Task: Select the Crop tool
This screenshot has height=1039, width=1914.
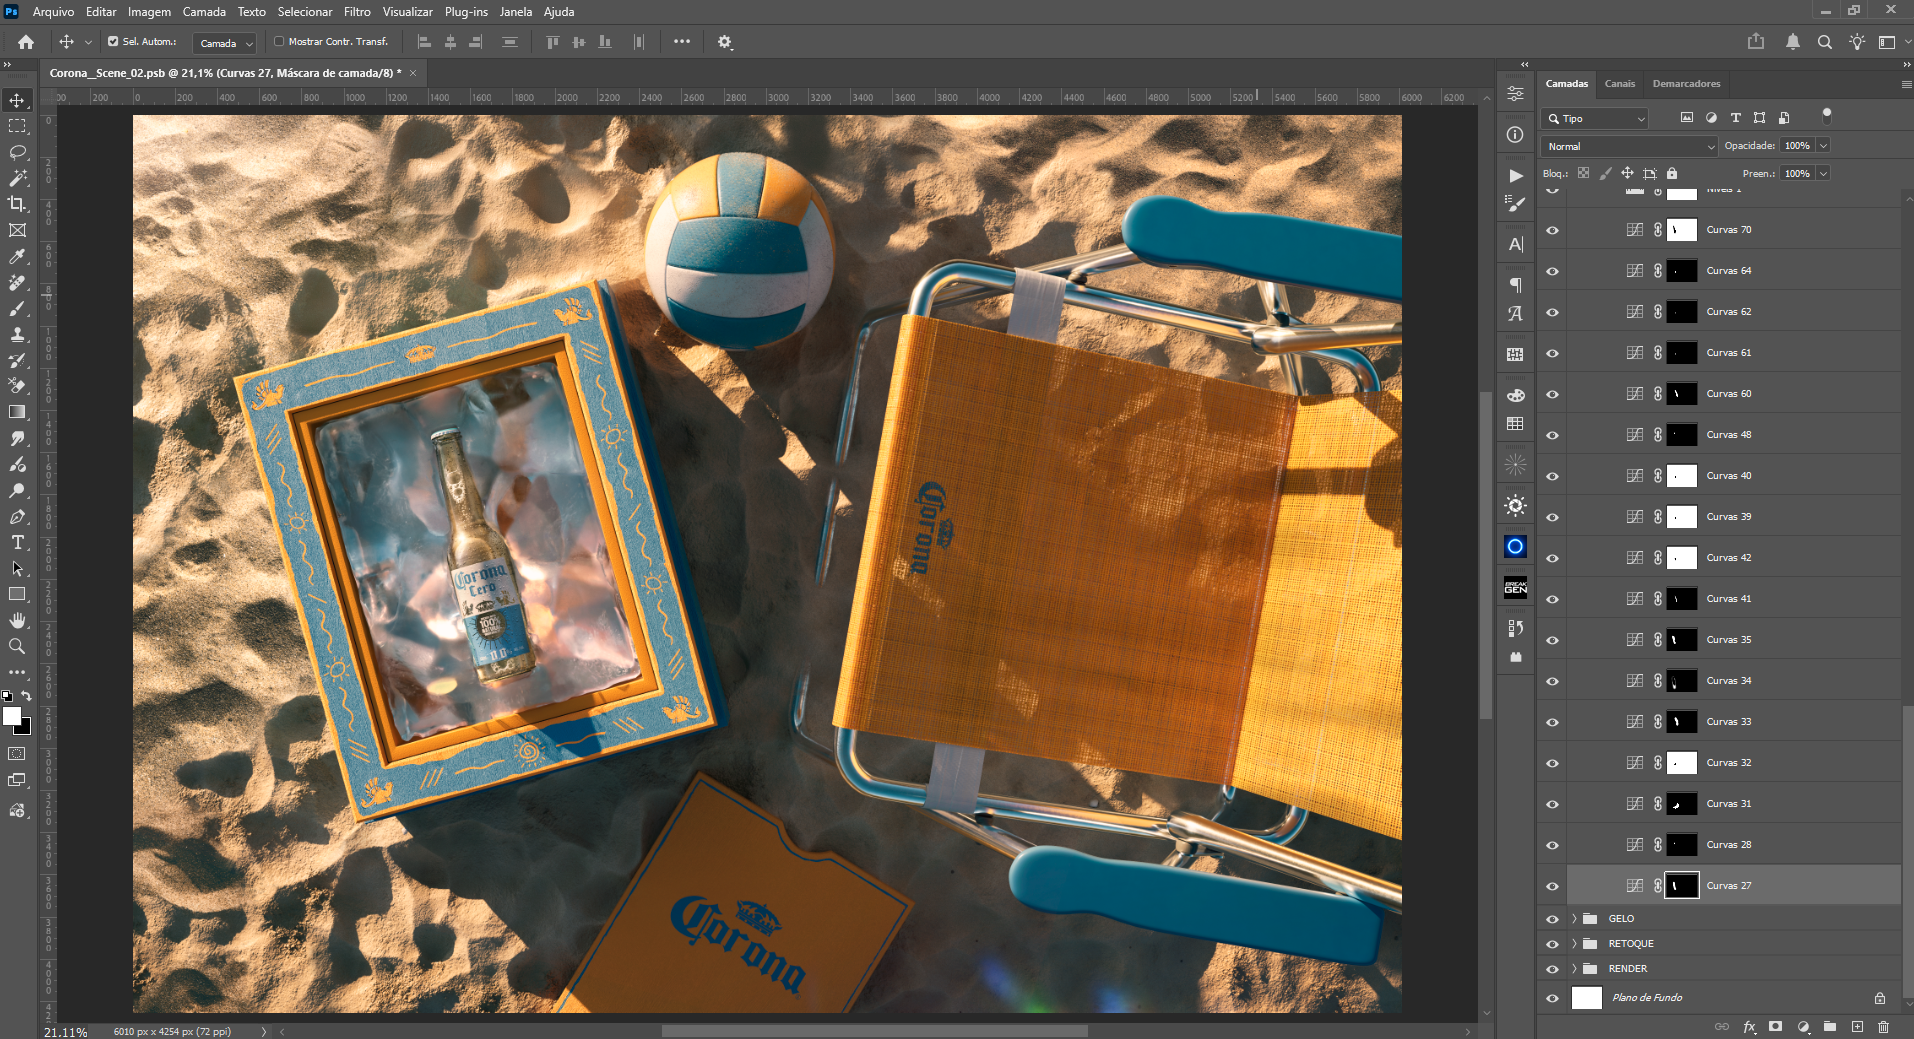Action: pos(17,204)
